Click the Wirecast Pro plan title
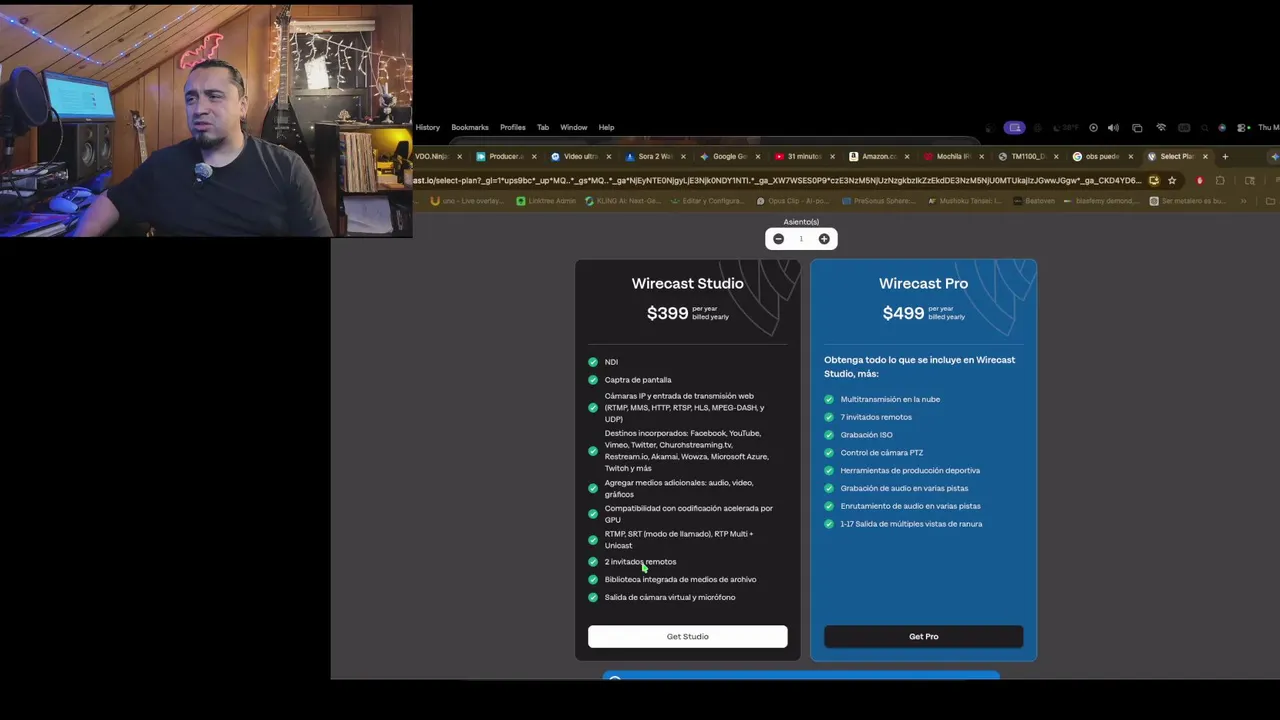This screenshot has height=720, width=1280. (x=924, y=284)
